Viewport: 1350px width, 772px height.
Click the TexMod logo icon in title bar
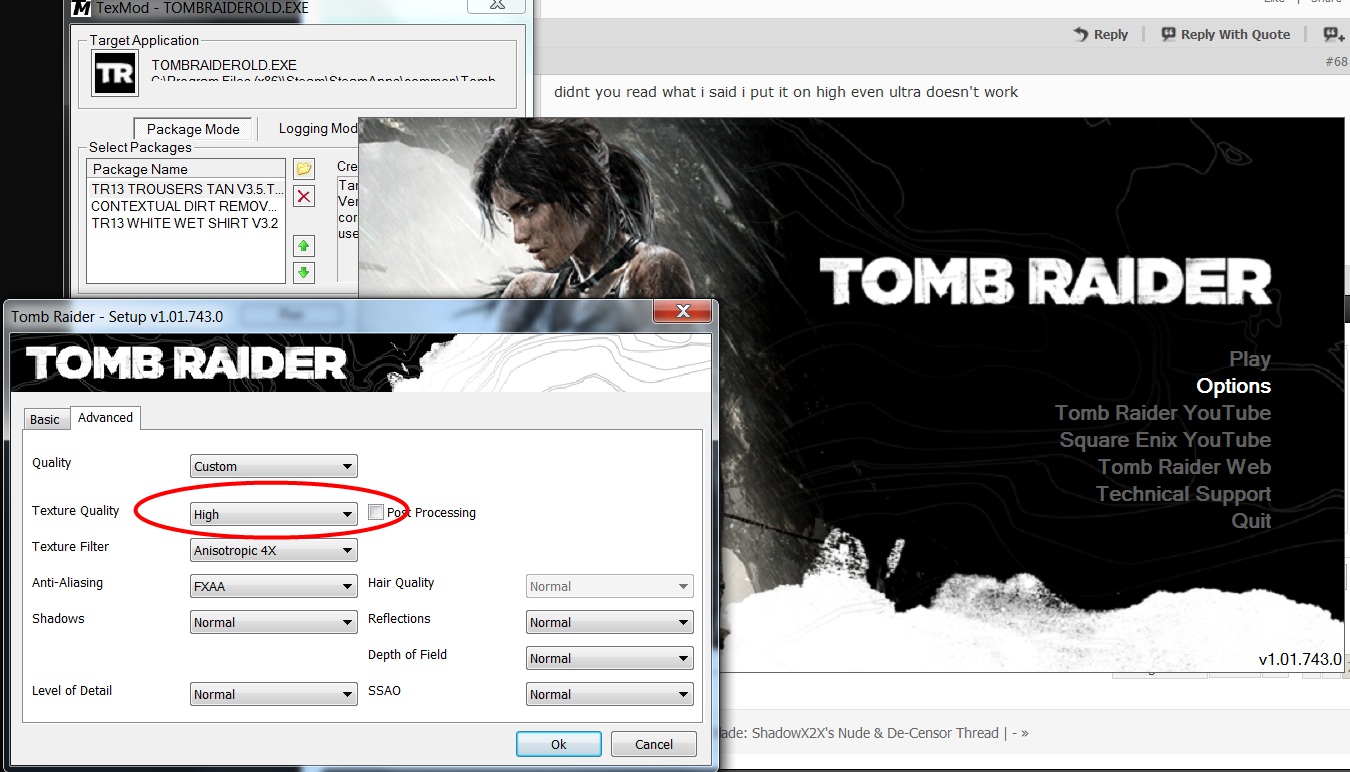pos(83,7)
